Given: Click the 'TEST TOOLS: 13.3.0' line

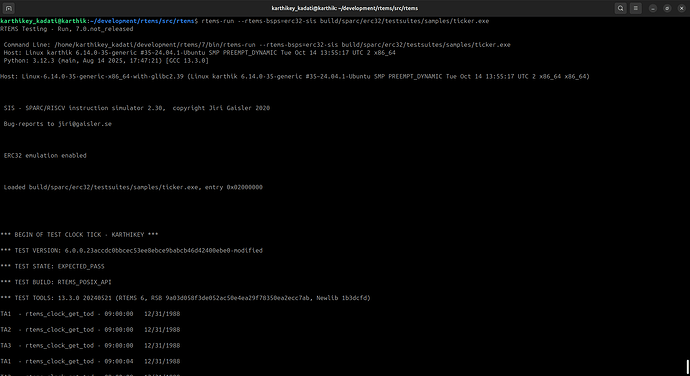Looking at the screenshot, I should (185, 298).
